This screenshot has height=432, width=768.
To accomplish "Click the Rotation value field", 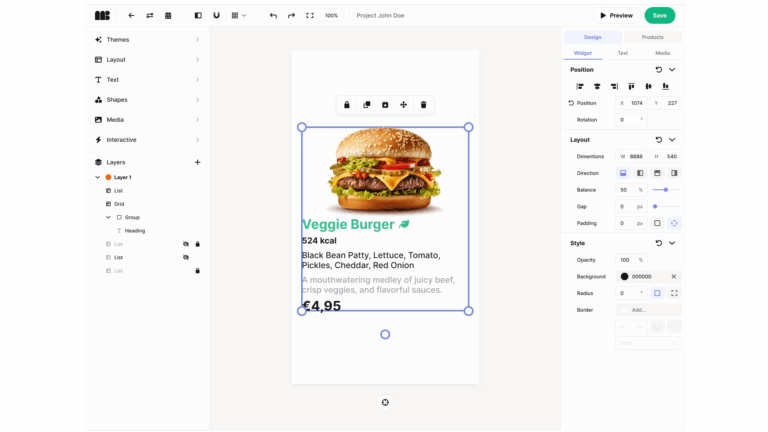I will pos(631,120).
